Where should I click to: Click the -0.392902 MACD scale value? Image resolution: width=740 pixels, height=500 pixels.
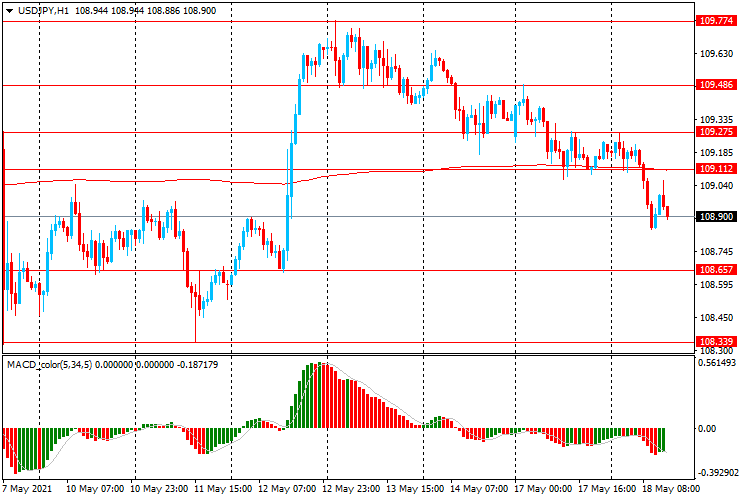pos(717,472)
